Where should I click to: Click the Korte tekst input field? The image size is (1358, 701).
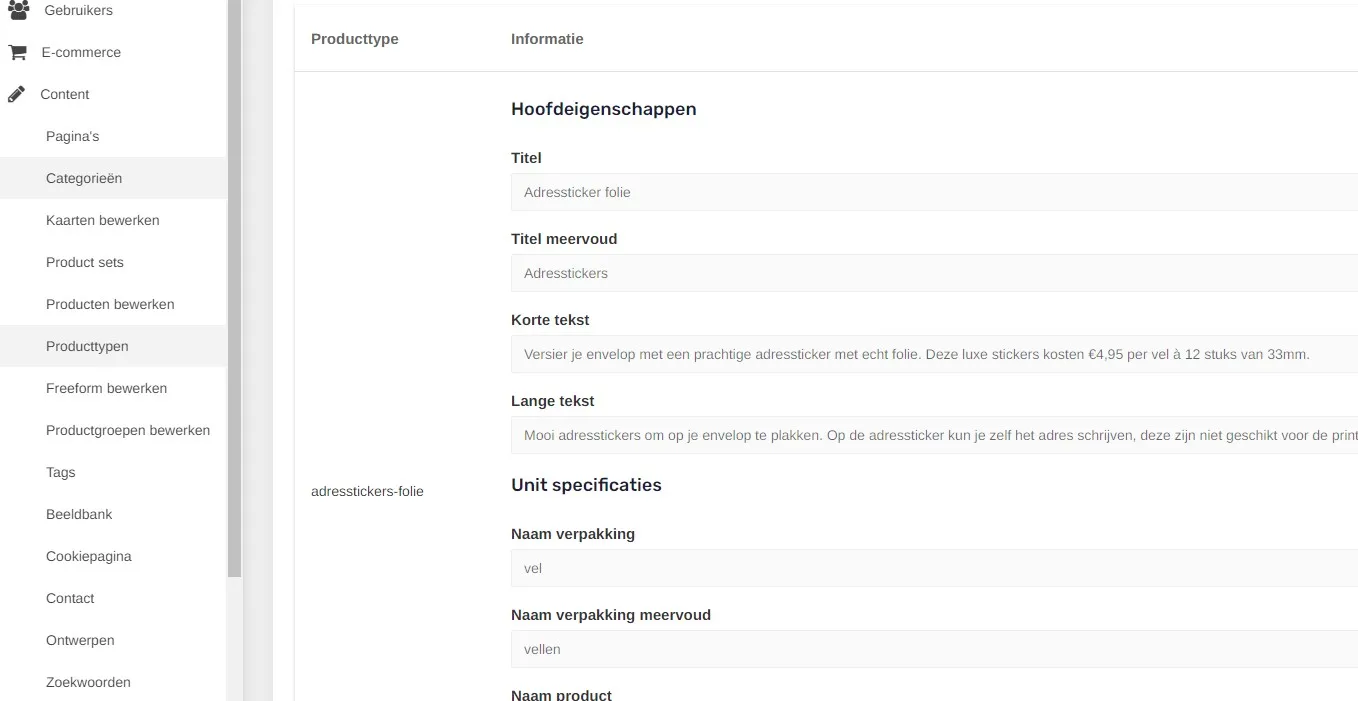point(934,354)
